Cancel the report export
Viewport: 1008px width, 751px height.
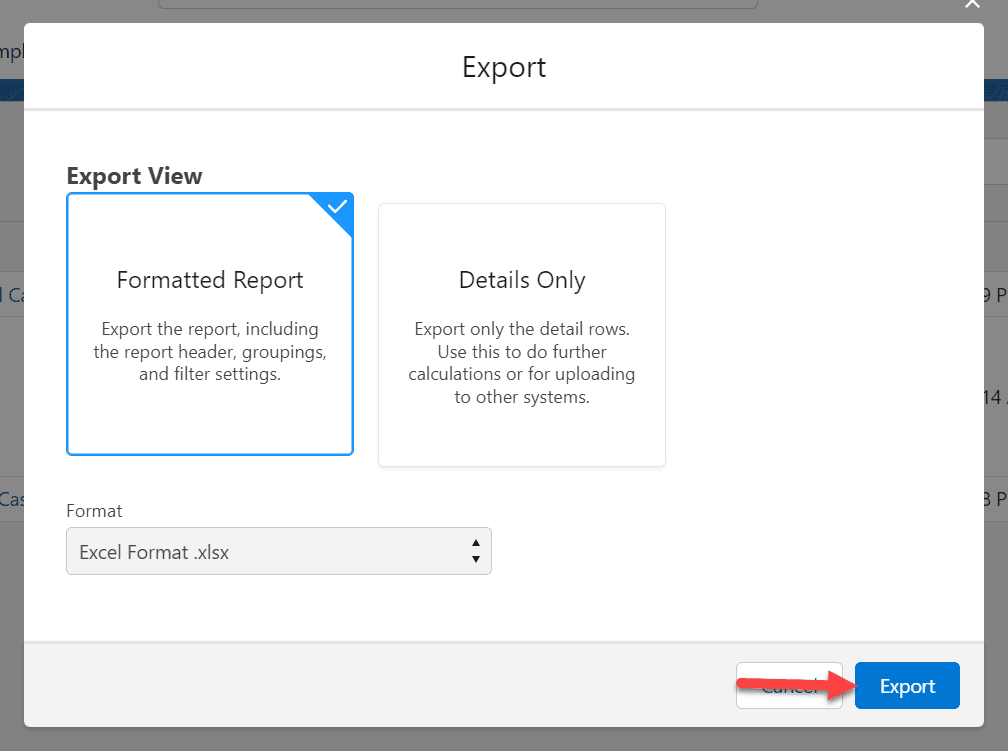tap(788, 686)
